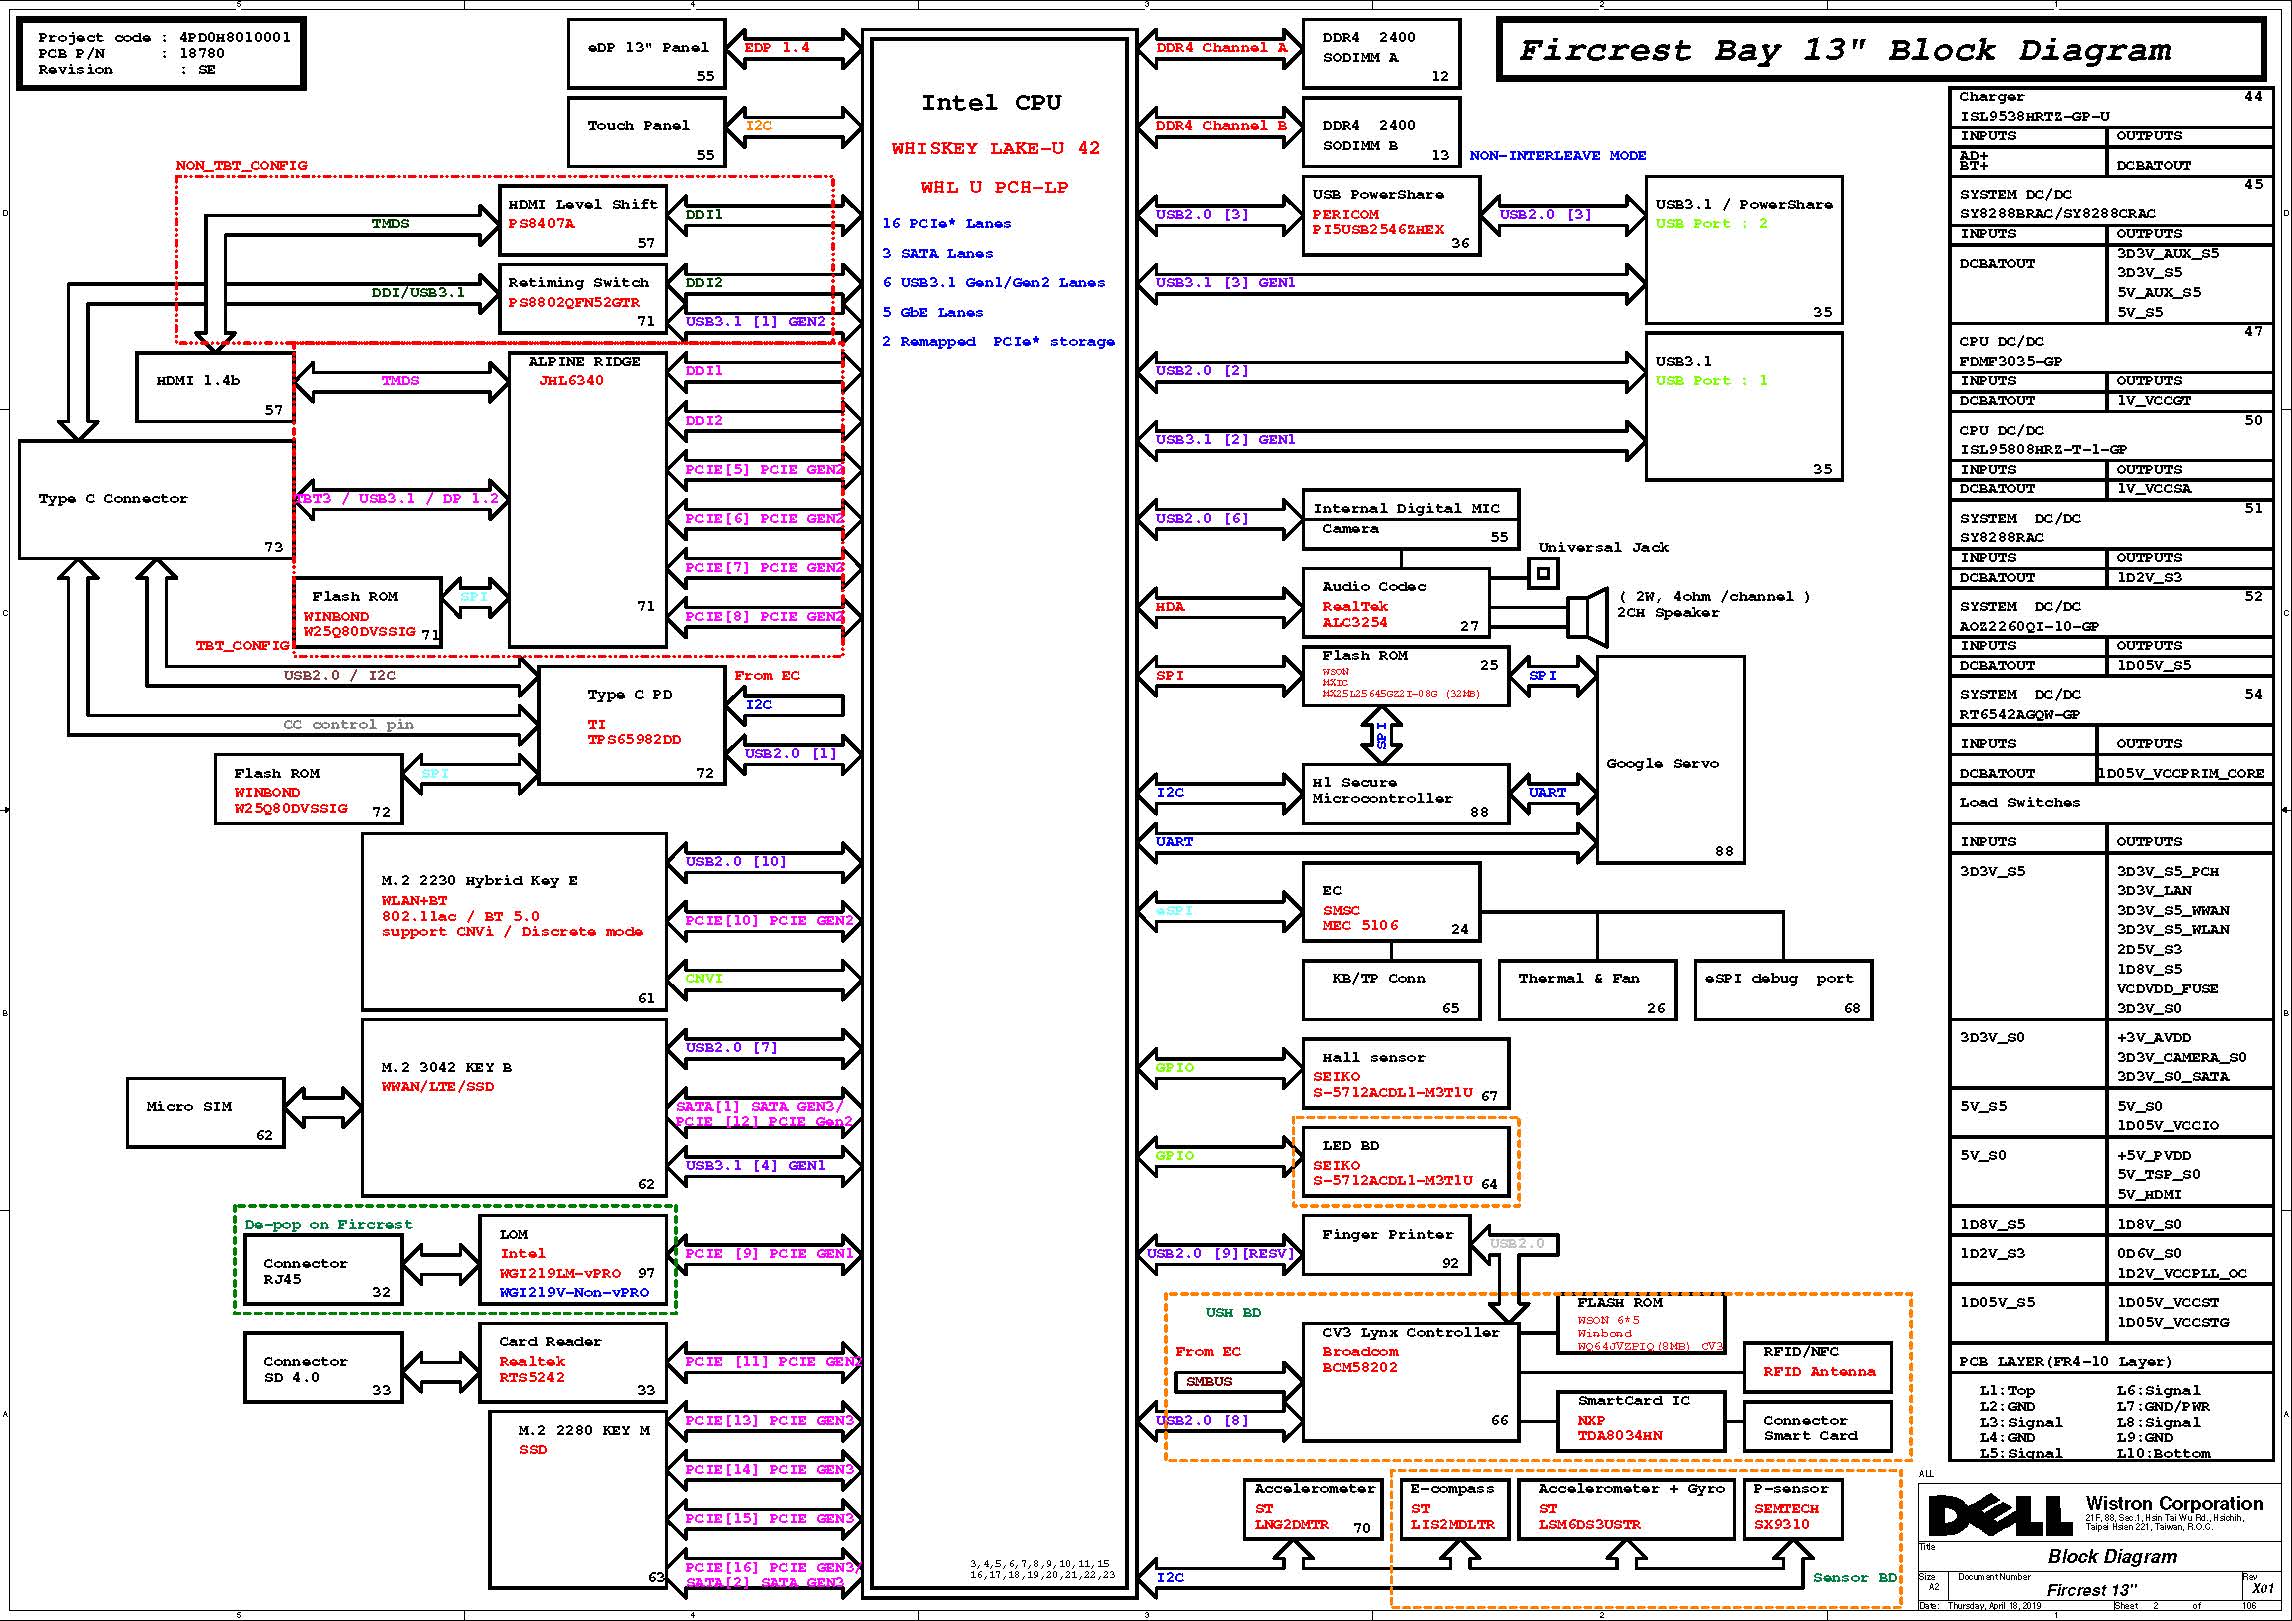Click the Load Switches heading
Viewport: 2292px width, 1621px height.
coord(2018,803)
